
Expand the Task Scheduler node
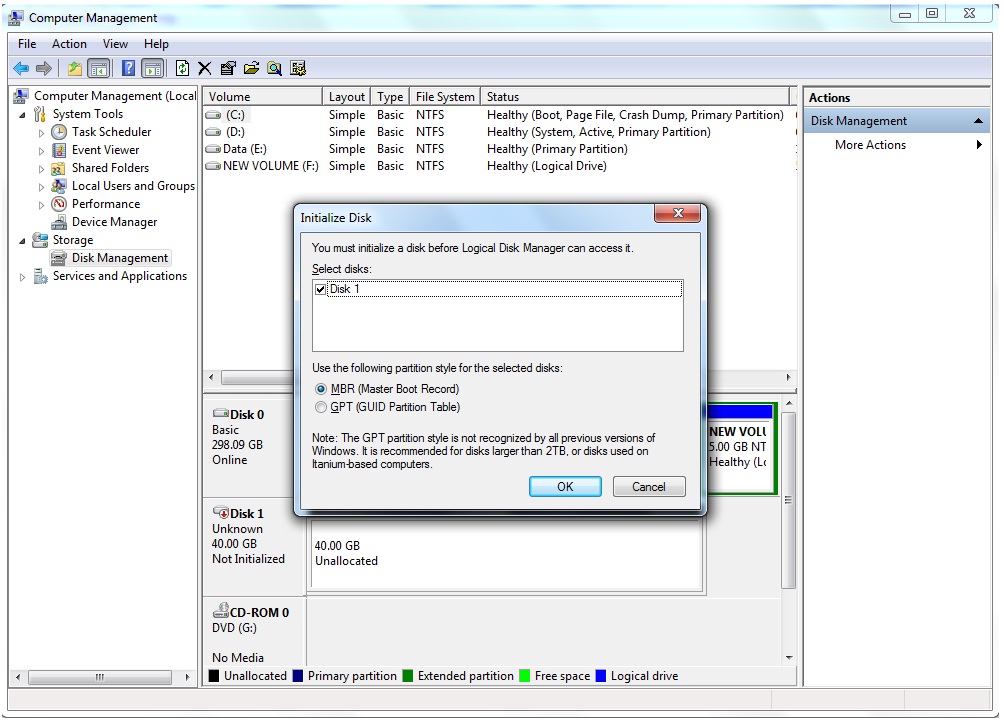(x=41, y=133)
